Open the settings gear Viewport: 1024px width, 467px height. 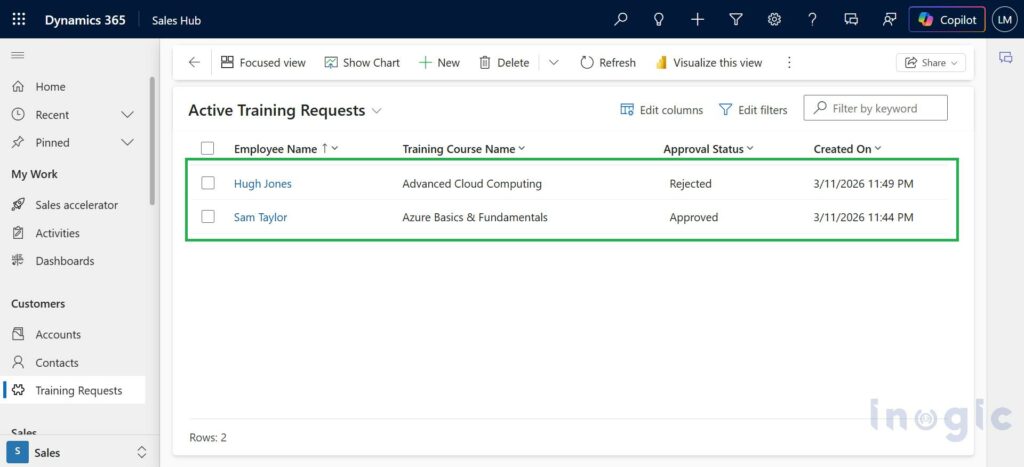pos(774,20)
